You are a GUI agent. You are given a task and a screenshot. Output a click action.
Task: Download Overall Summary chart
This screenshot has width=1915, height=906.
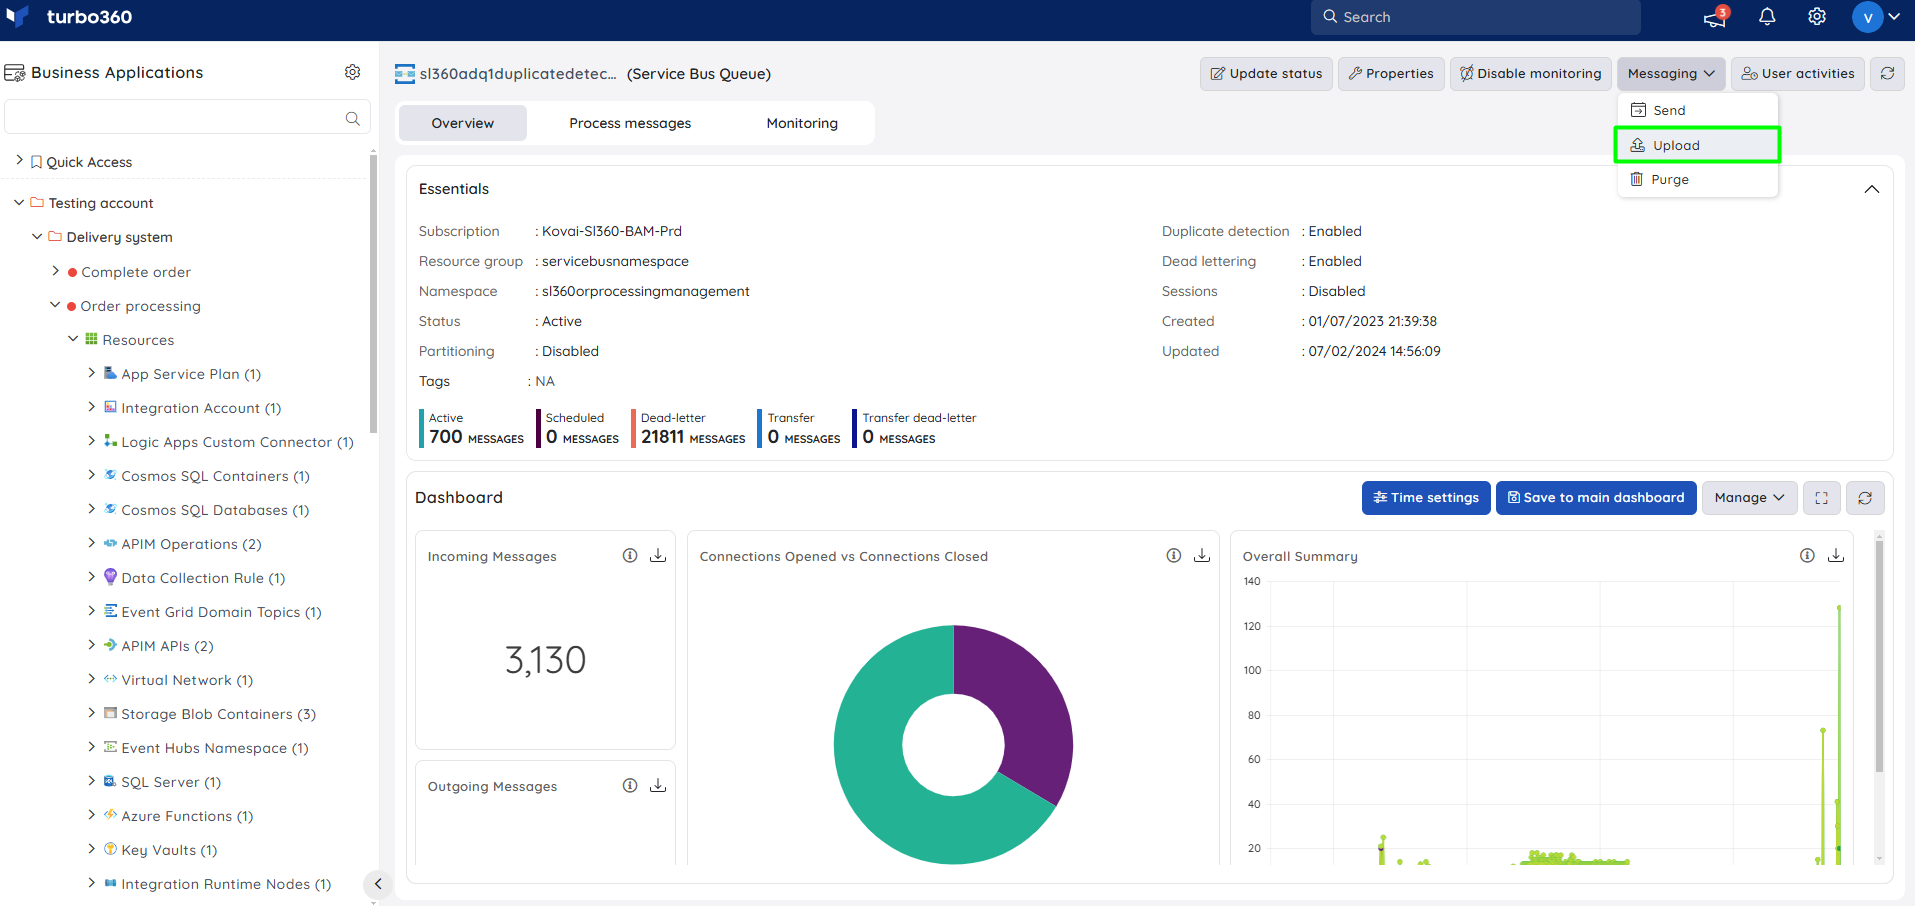[x=1836, y=555]
